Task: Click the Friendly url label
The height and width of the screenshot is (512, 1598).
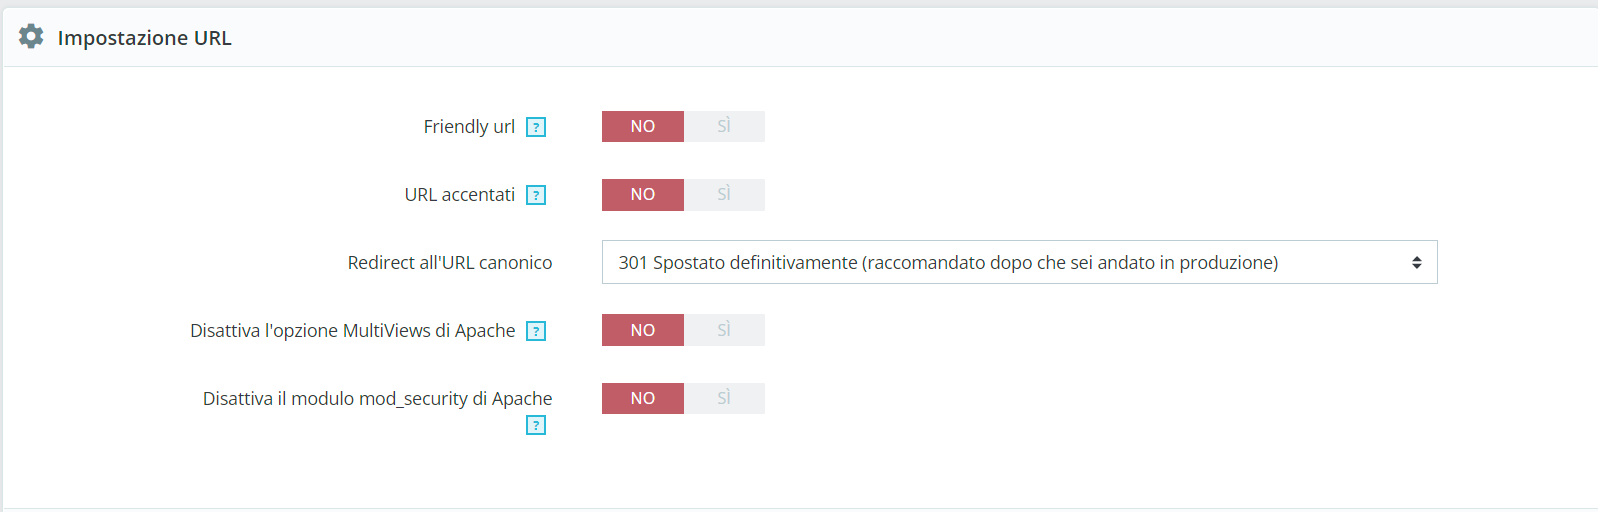Action: [468, 127]
